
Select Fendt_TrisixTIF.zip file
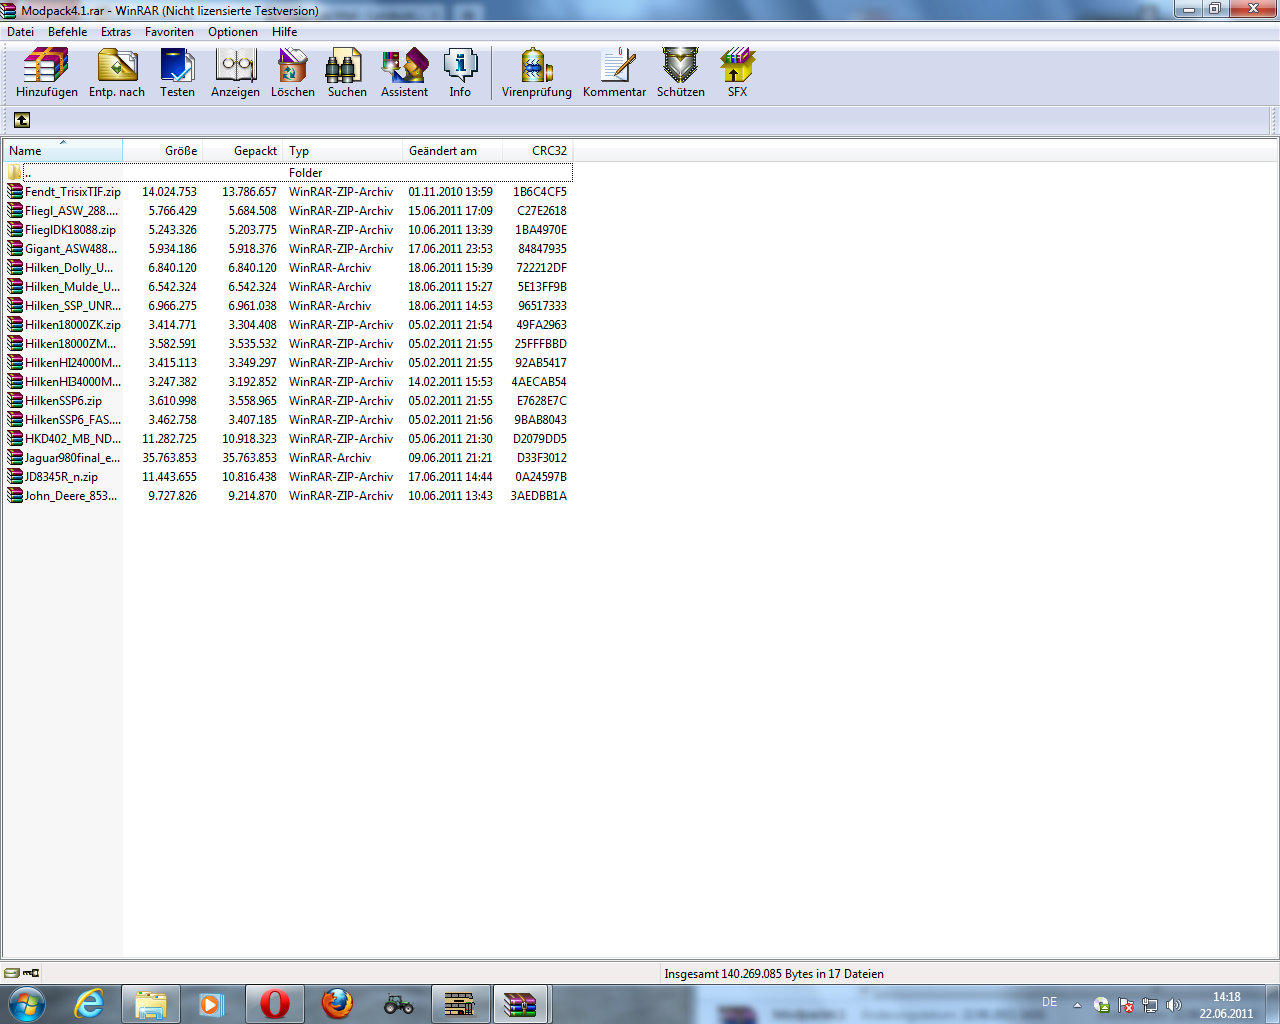tap(288, 192)
